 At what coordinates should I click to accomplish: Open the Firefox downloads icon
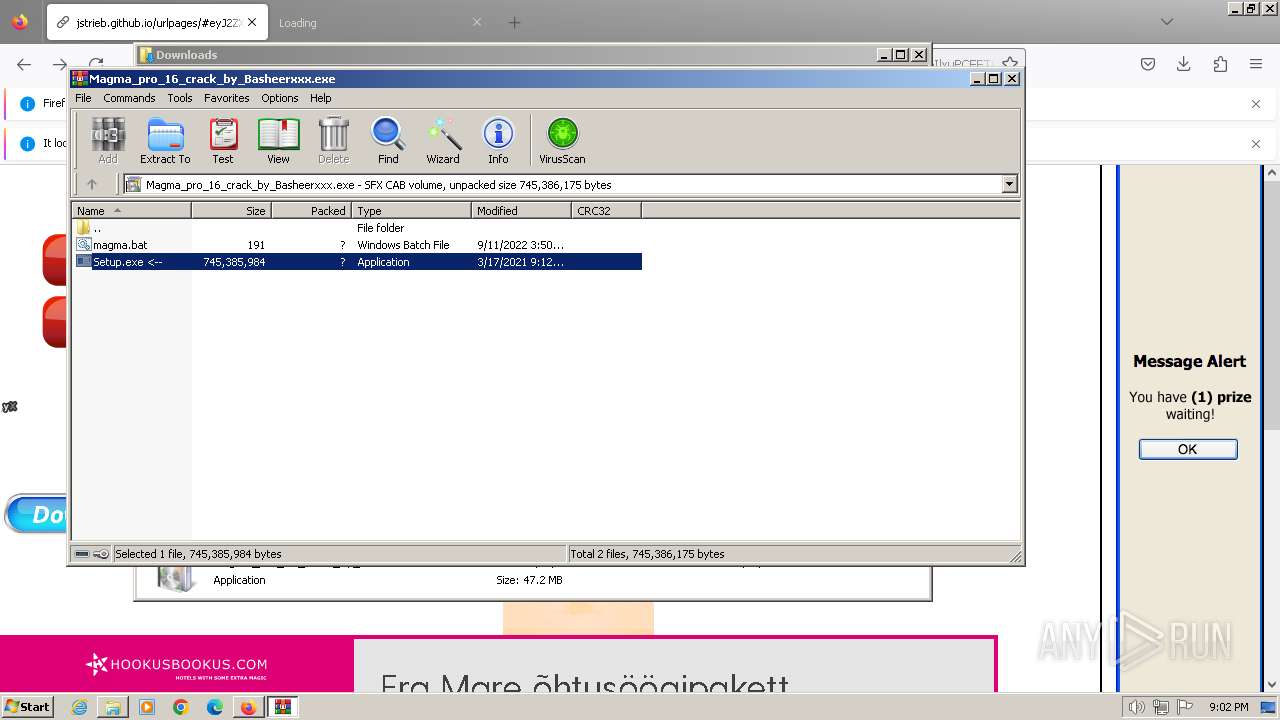[1184, 64]
